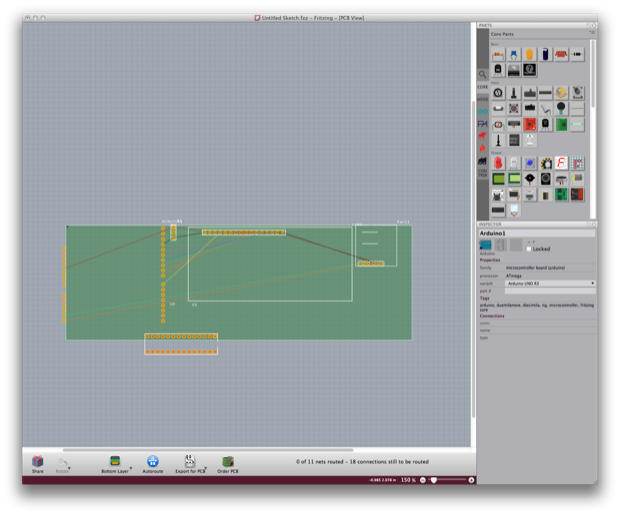Switch to the CORE parts bin tab
The width and height of the screenshot is (620, 515).
click(x=482, y=87)
